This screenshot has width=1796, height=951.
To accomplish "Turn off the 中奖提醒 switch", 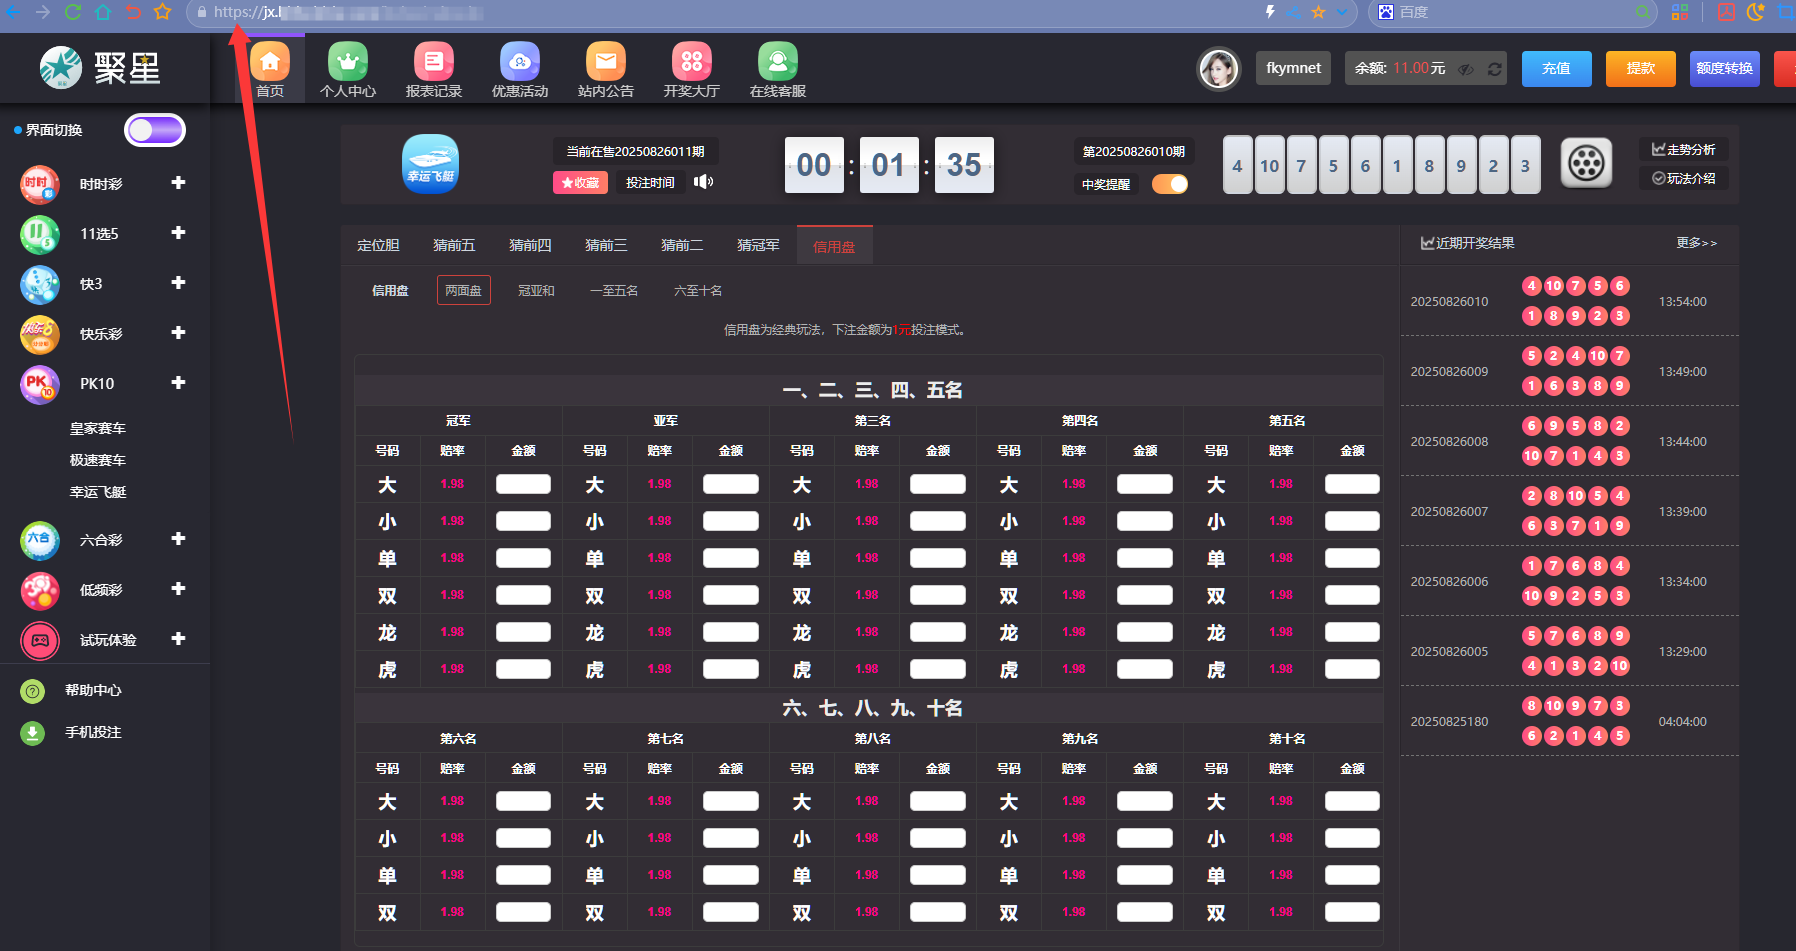I will (x=1170, y=184).
